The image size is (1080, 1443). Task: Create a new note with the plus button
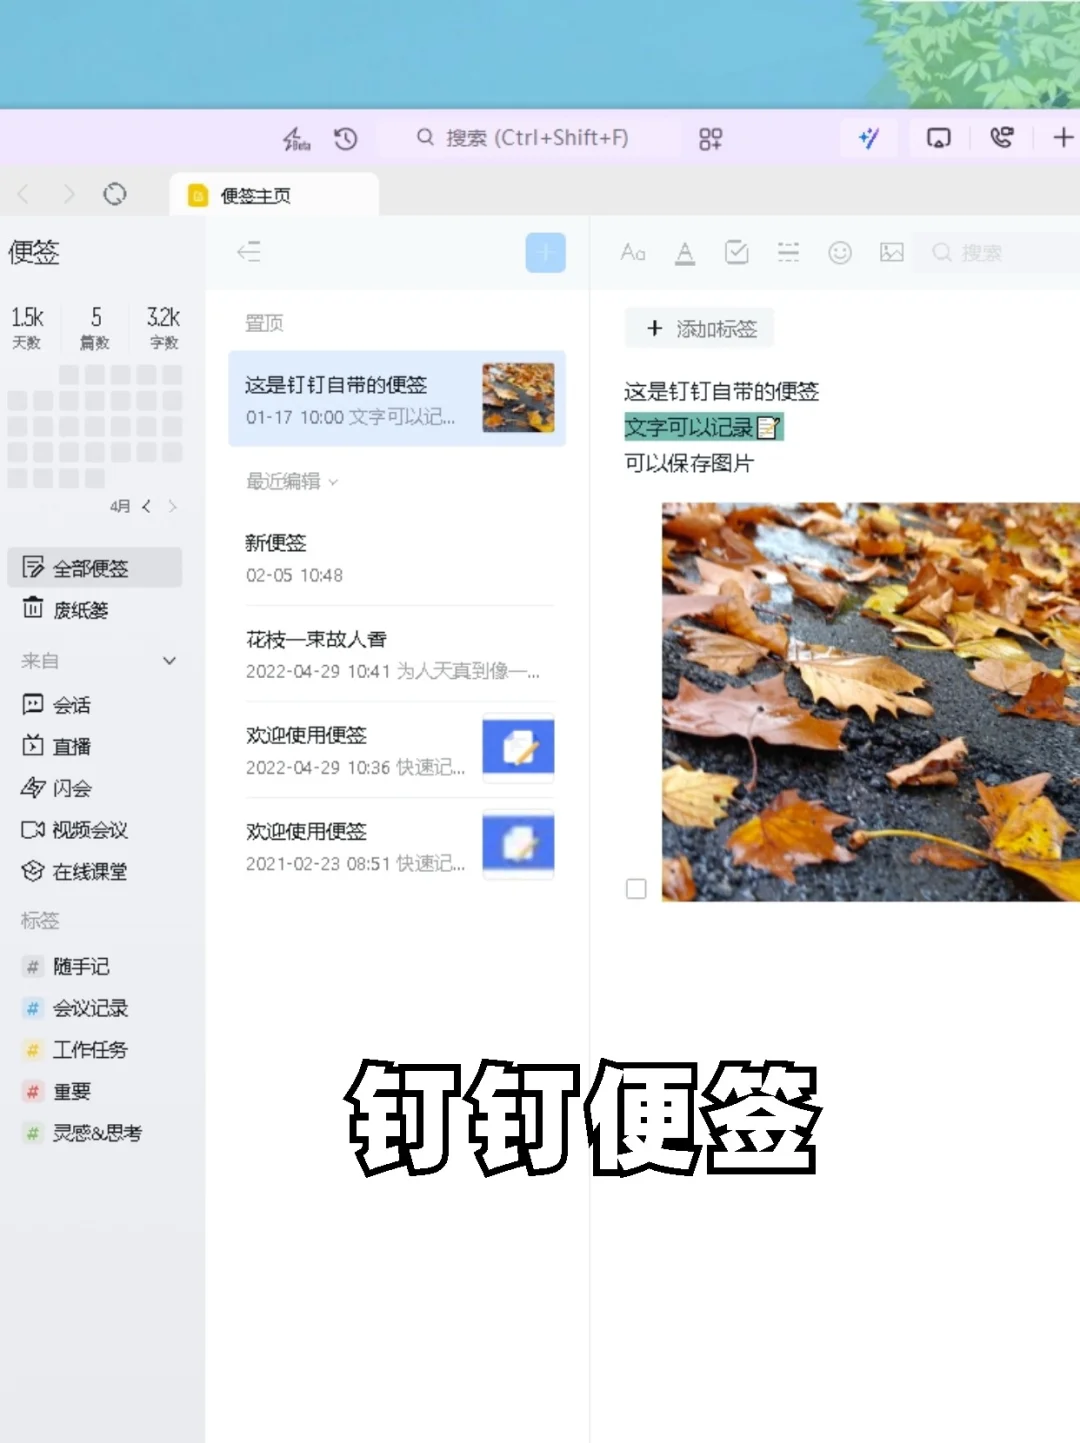point(545,252)
